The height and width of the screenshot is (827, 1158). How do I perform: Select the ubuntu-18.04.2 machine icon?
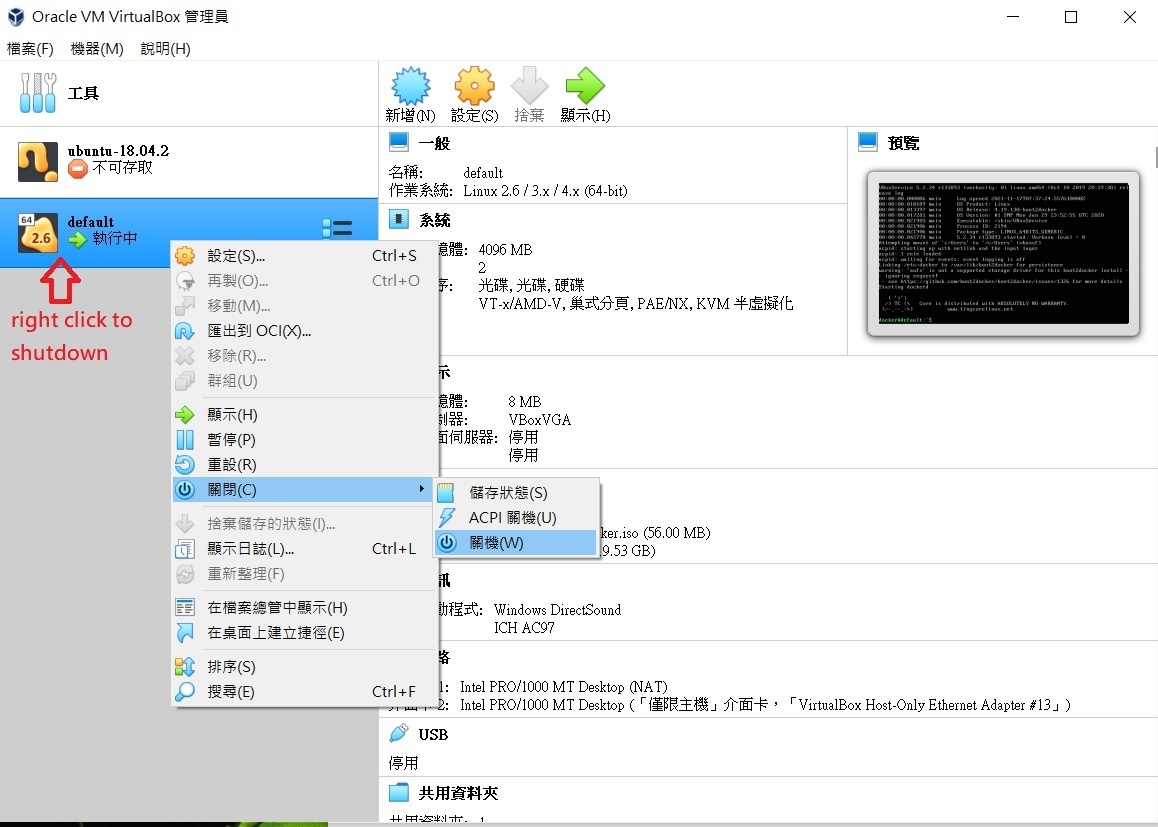tap(38, 162)
